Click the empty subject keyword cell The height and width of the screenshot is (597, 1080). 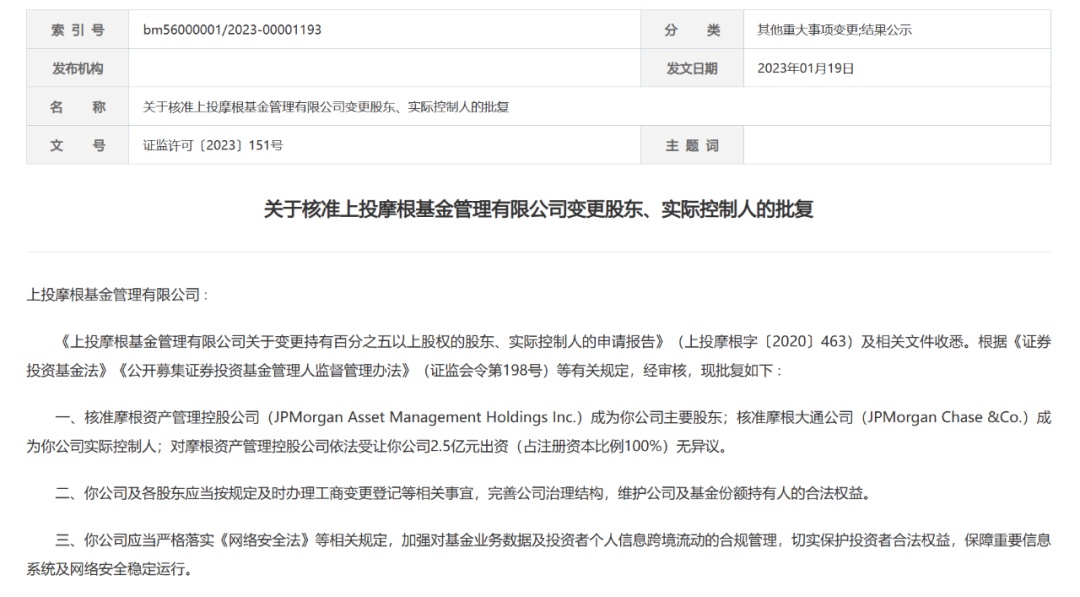point(900,145)
